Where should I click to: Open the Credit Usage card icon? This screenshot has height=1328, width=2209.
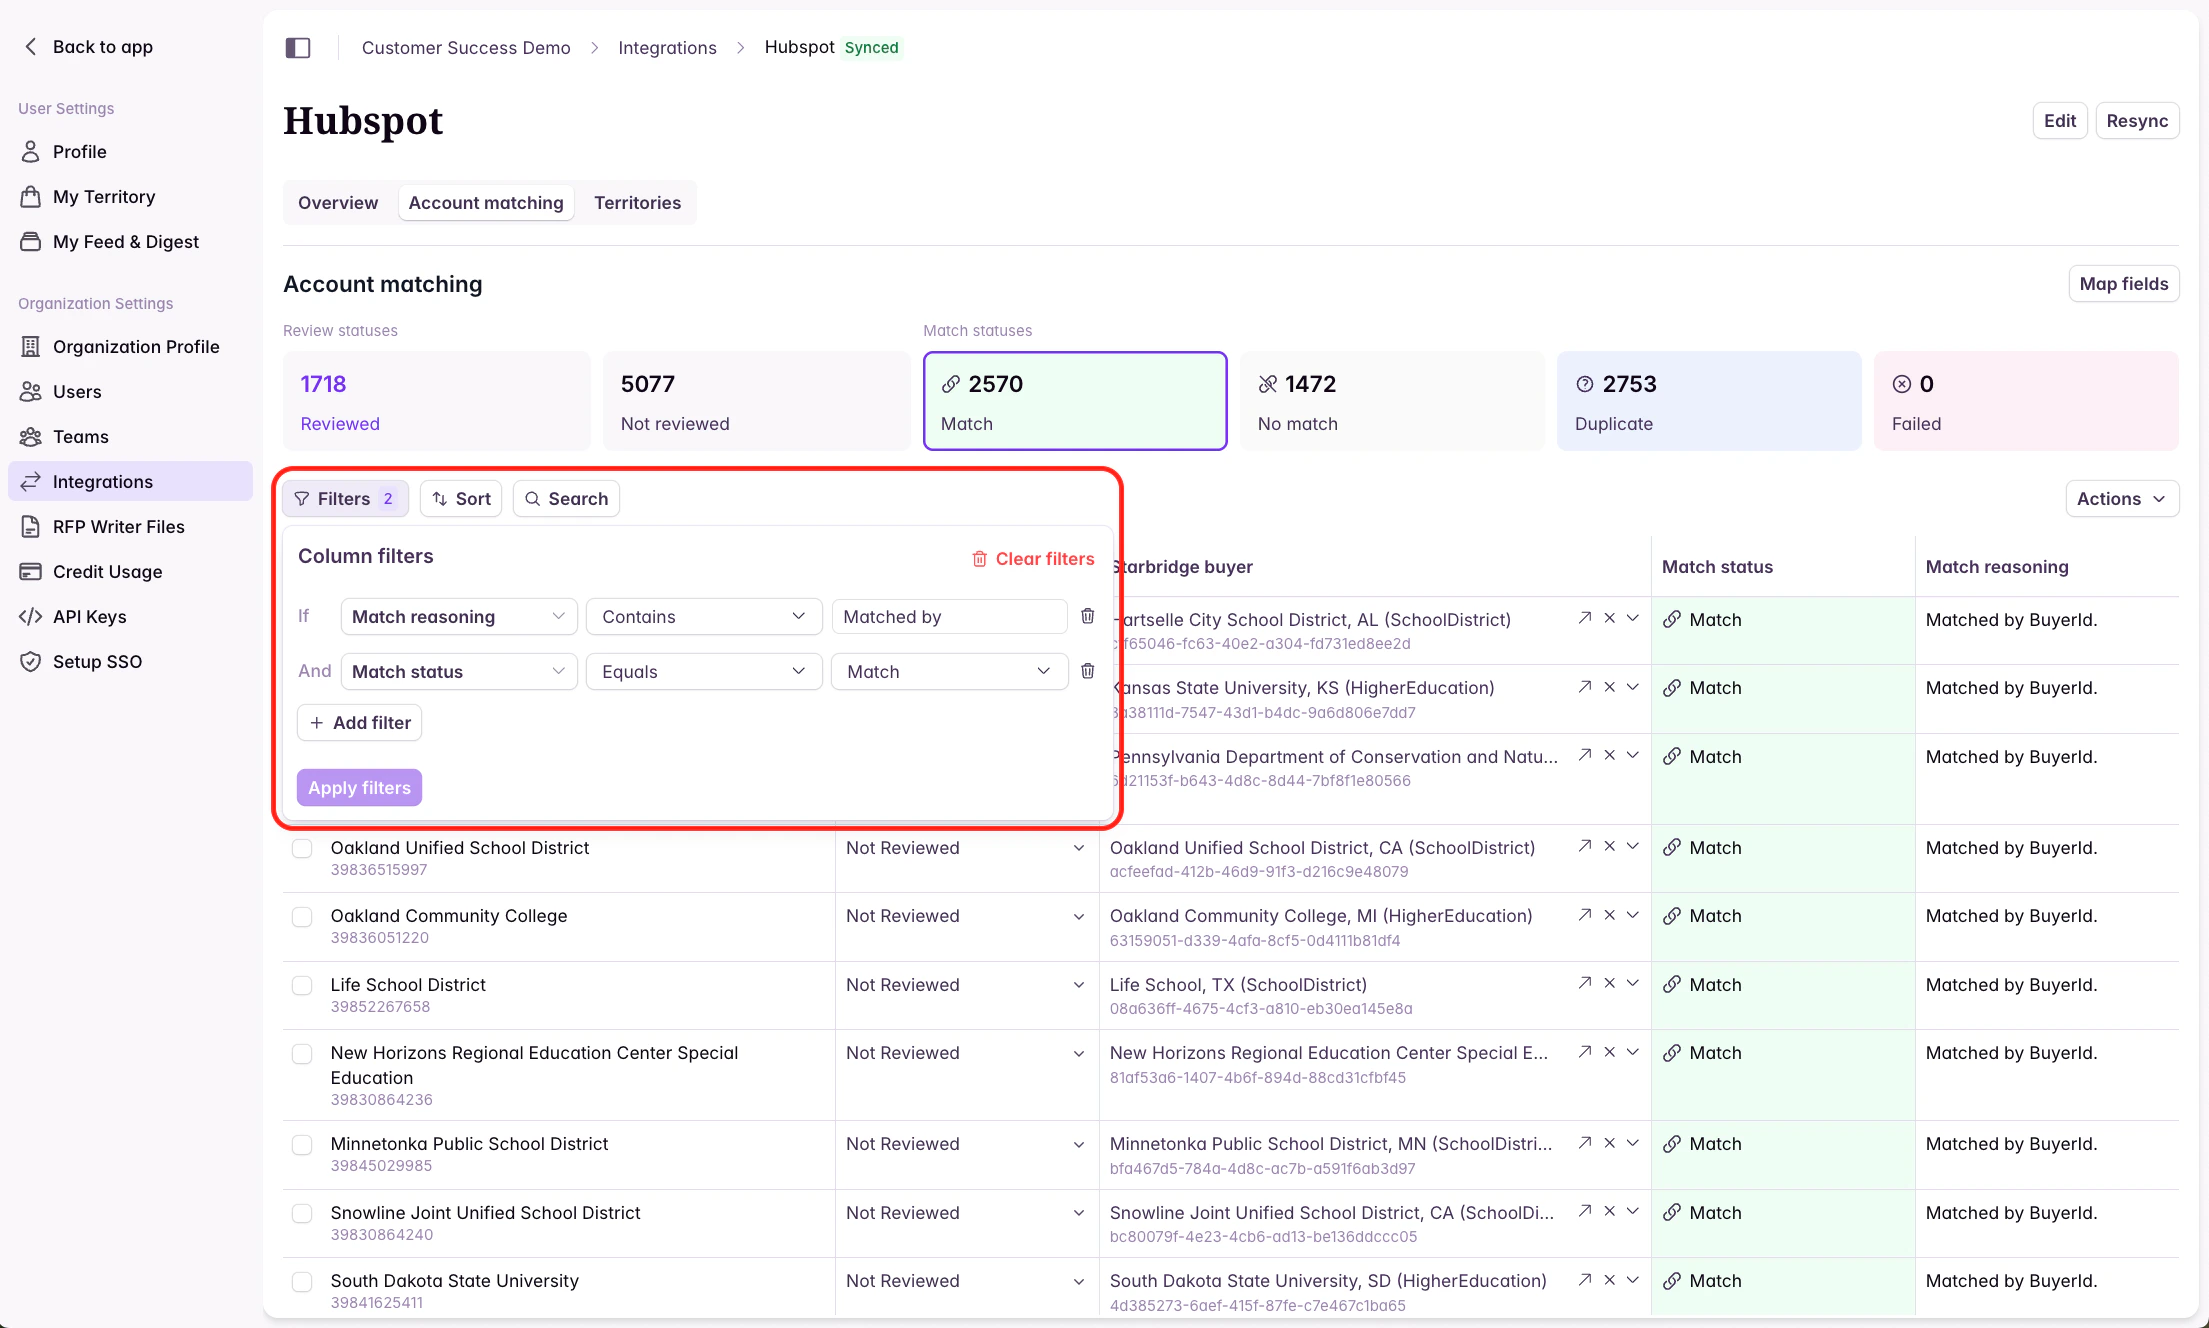click(31, 572)
